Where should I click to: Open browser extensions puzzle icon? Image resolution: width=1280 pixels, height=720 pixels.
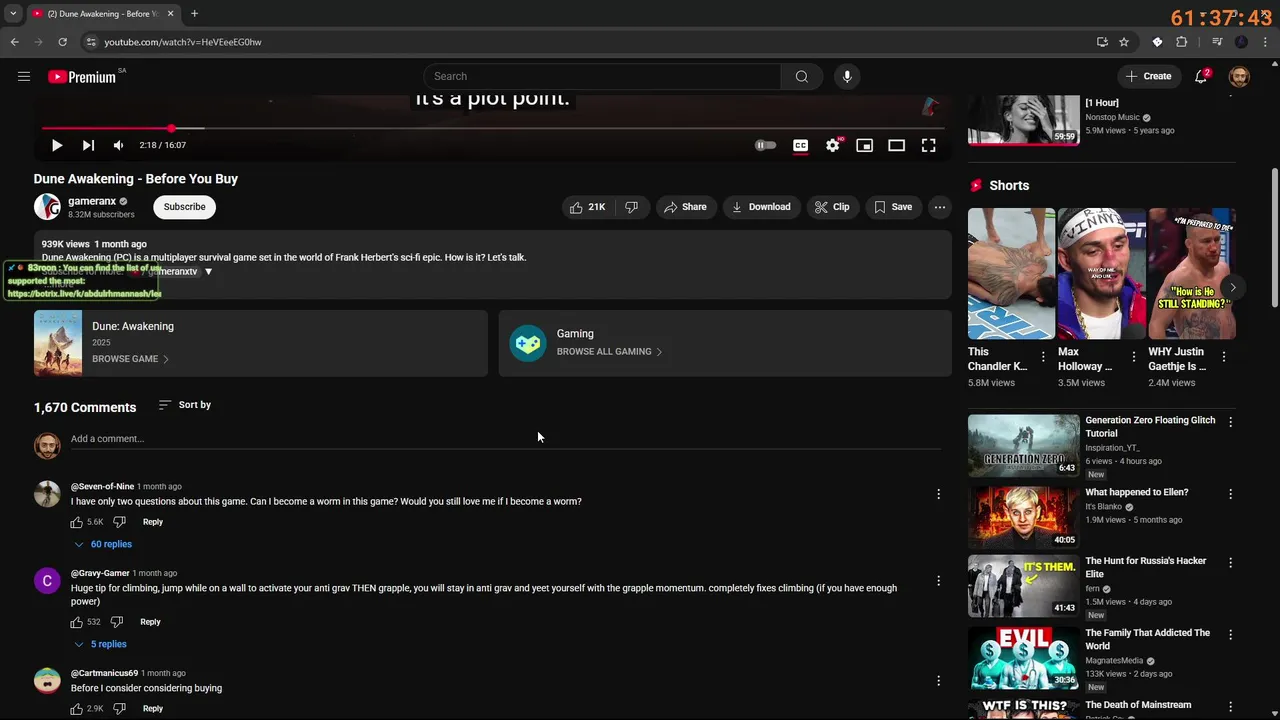click(1182, 42)
